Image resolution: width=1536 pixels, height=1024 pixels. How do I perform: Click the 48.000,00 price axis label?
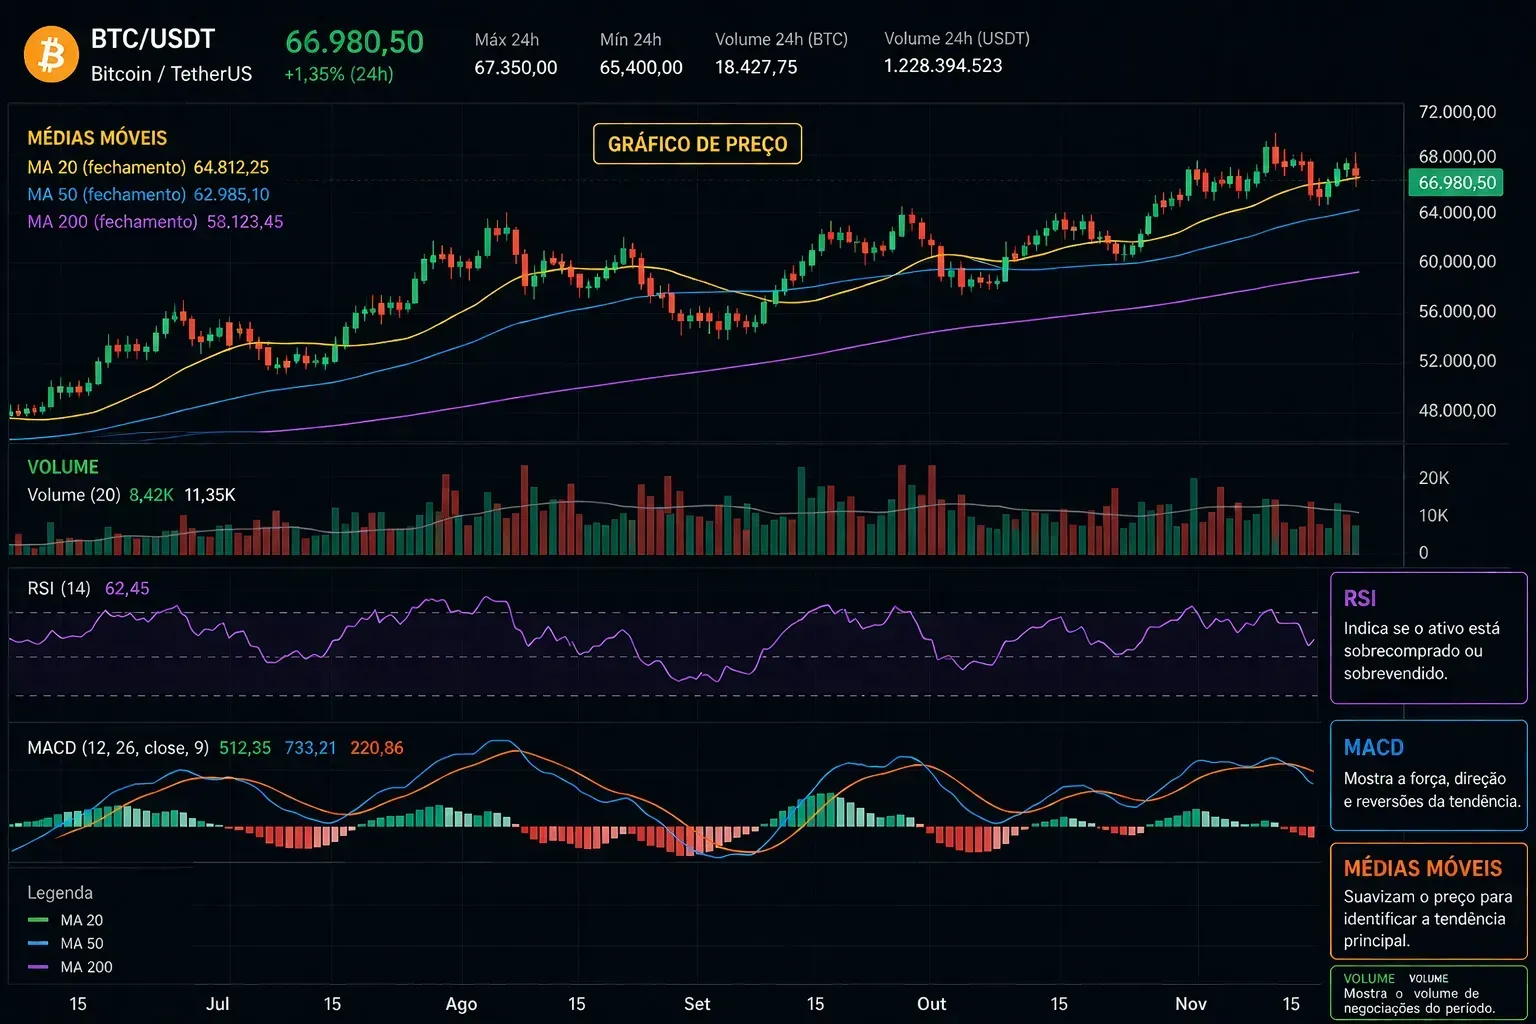tap(1457, 411)
